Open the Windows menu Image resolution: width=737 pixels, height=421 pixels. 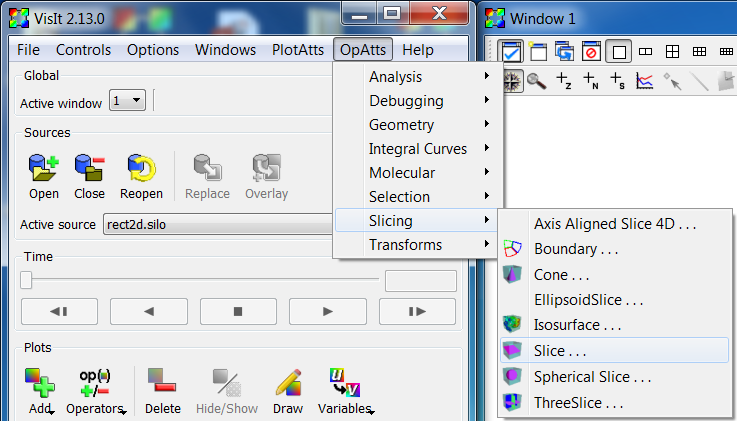(x=225, y=49)
